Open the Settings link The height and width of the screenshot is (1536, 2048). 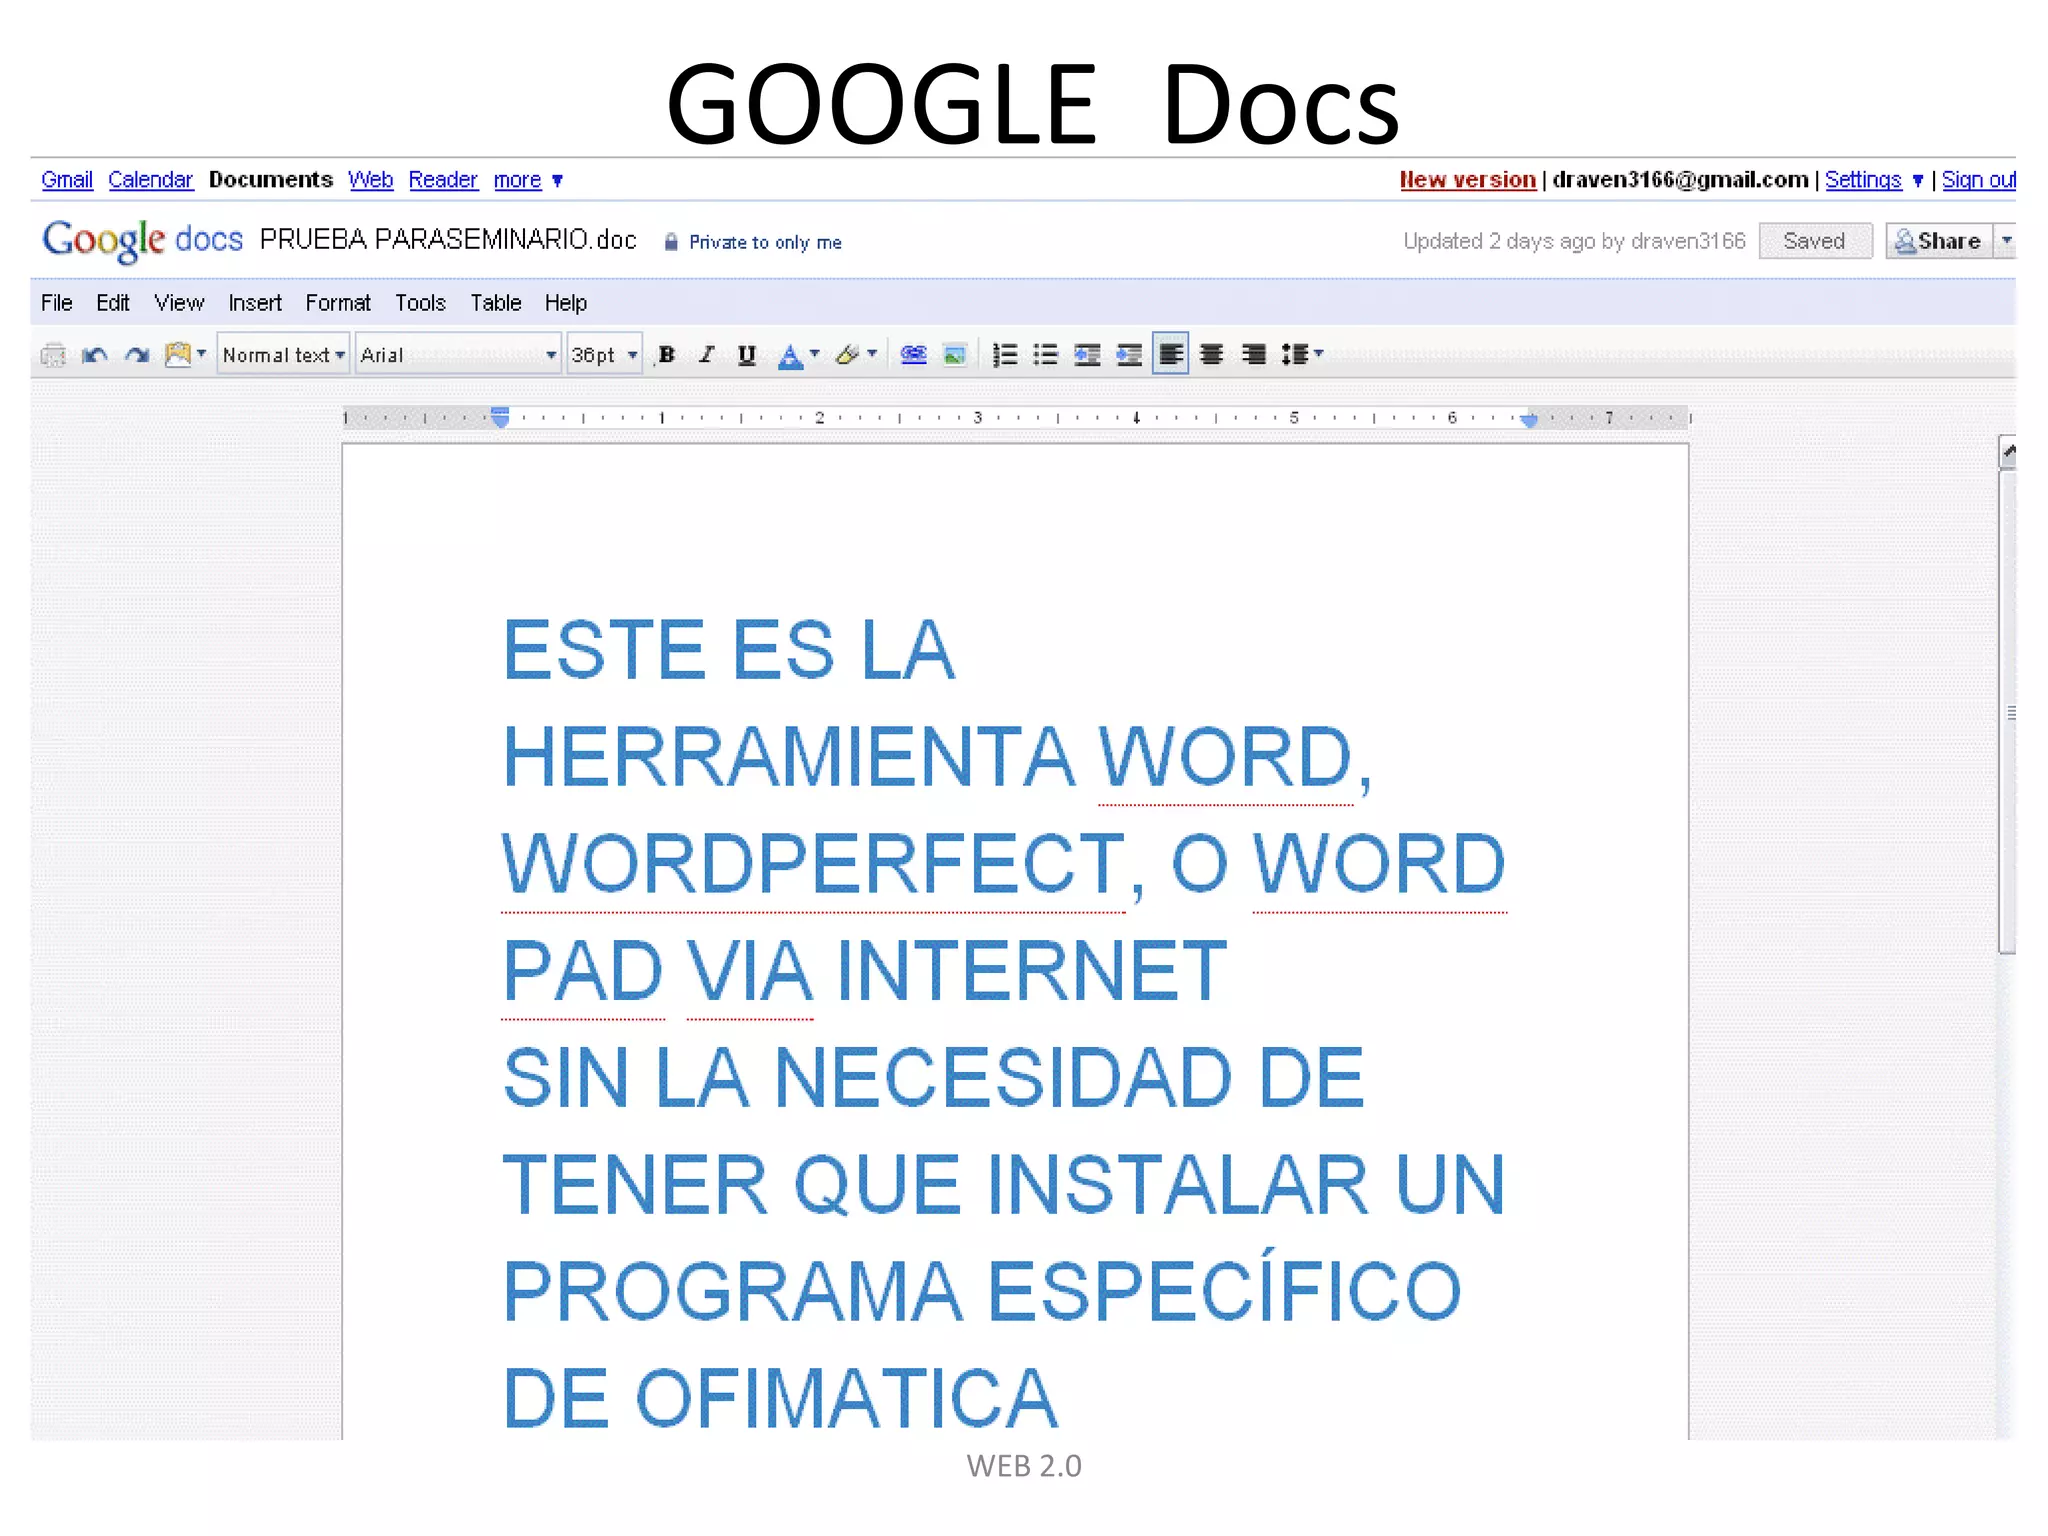[x=1863, y=180]
